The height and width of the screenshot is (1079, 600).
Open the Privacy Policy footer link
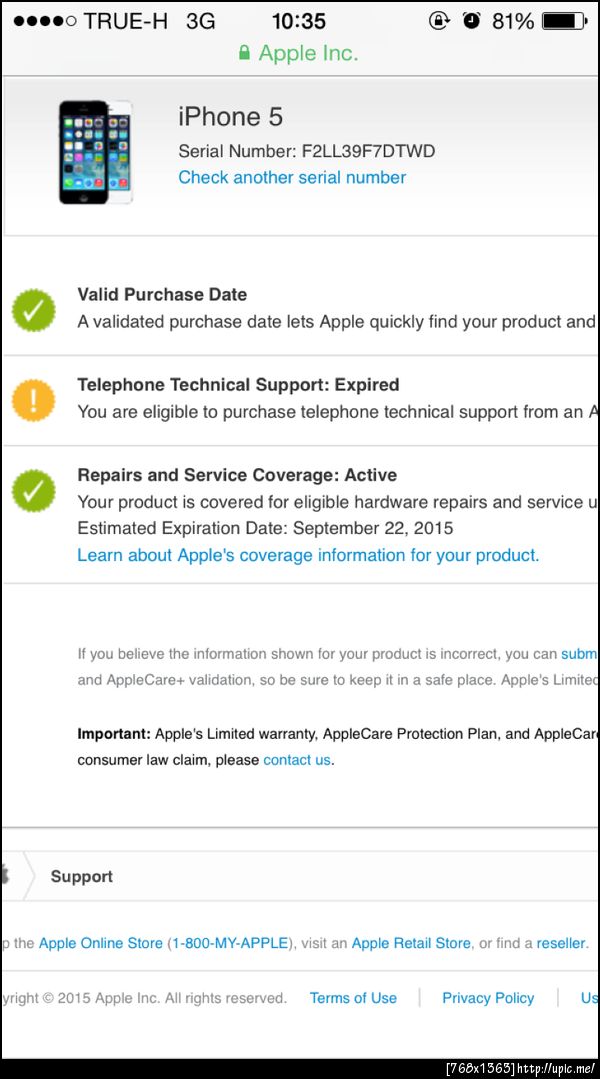(488, 998)
